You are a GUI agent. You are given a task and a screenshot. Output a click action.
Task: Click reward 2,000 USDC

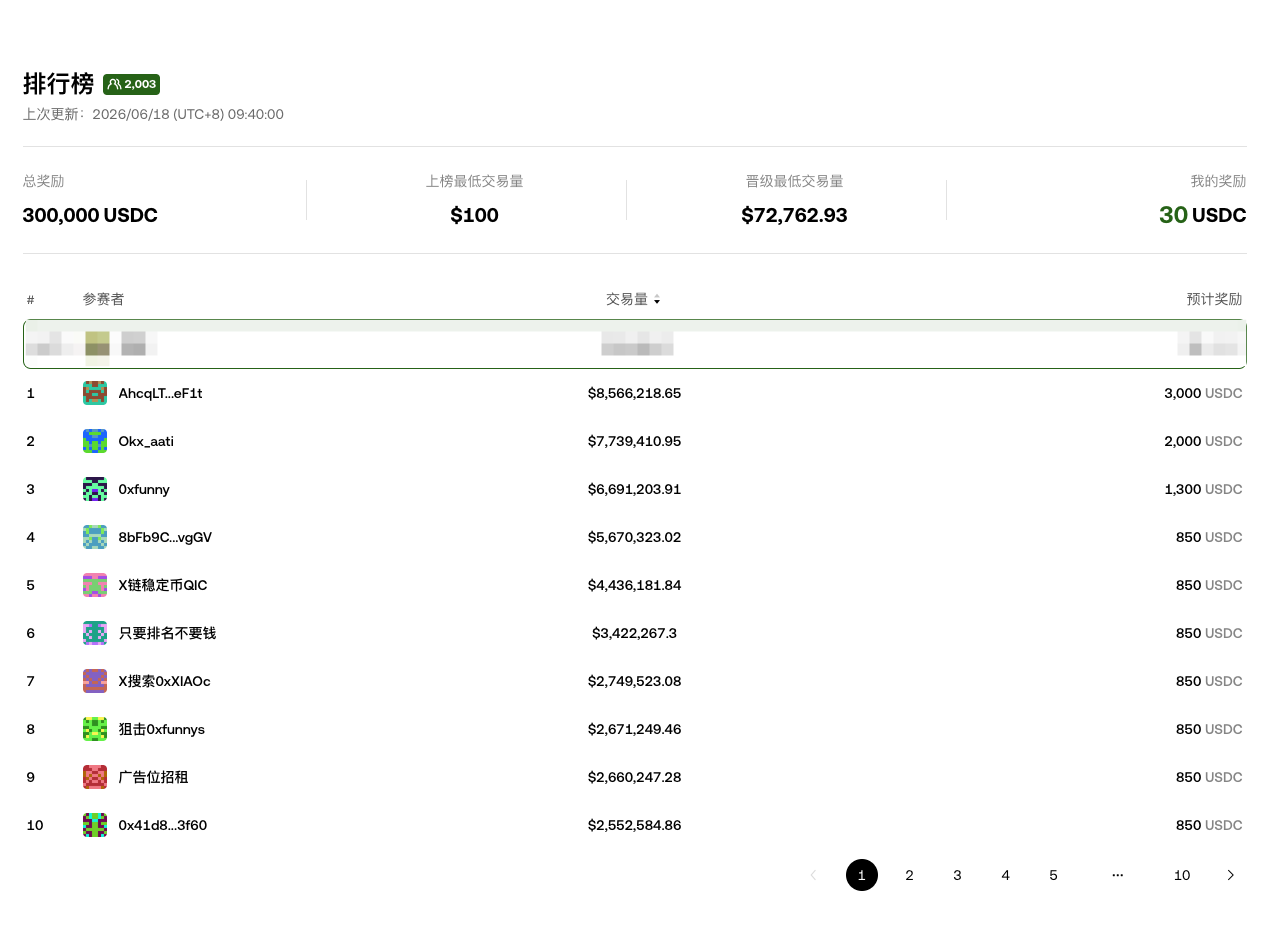click(x=1203, y=441)
